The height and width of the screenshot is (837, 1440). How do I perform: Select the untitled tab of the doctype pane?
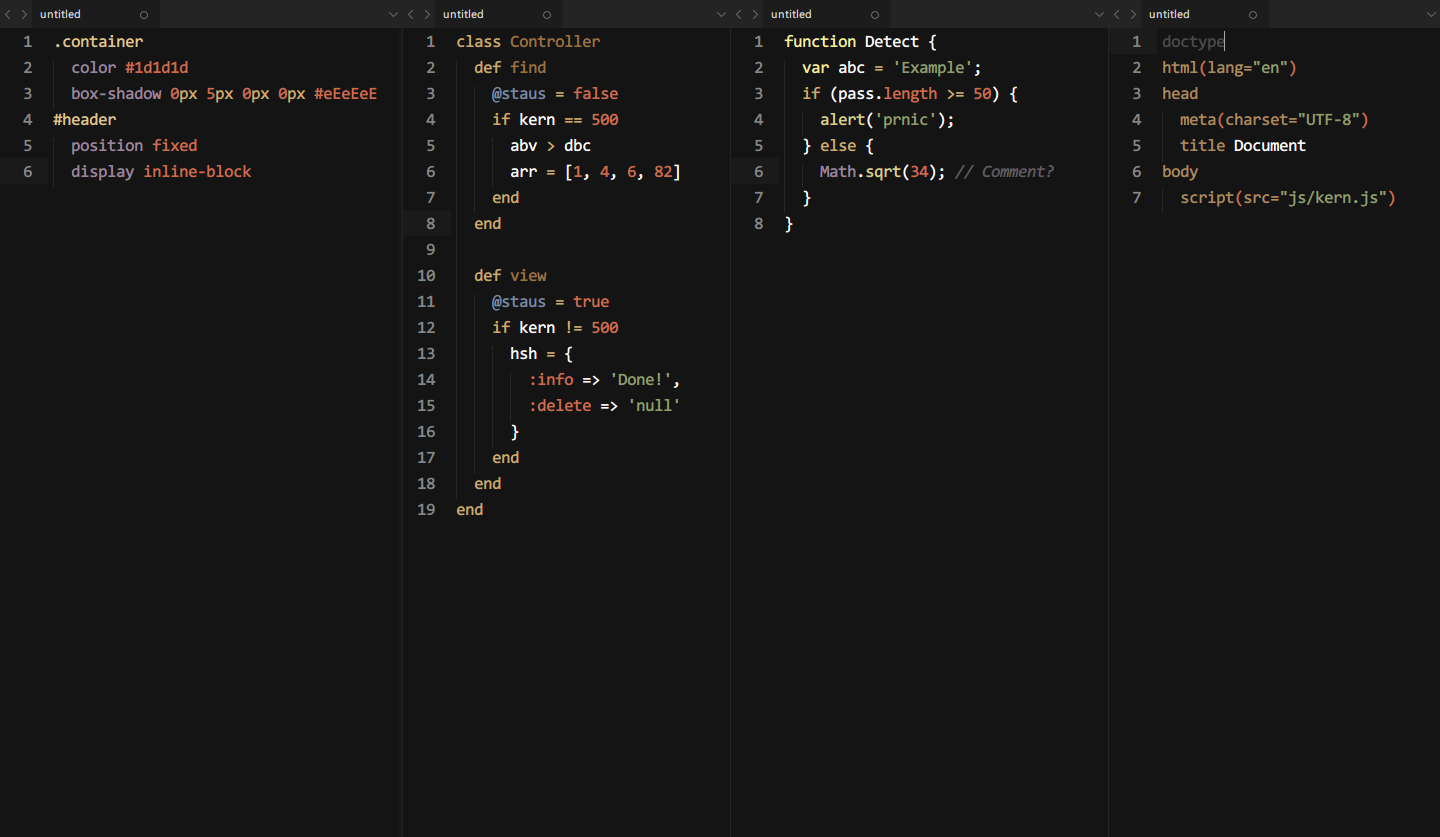(x=1203, y=14)
